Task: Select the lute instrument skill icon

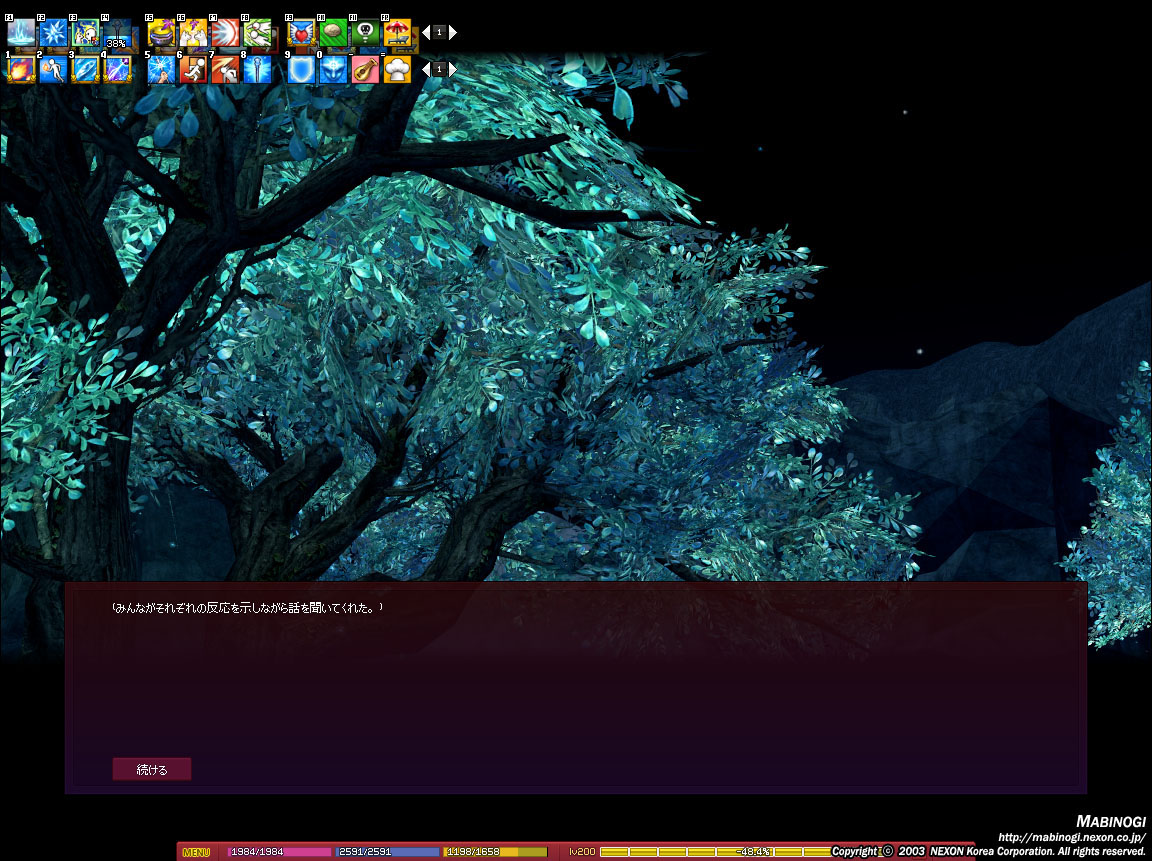Action: tap(365, 69)
